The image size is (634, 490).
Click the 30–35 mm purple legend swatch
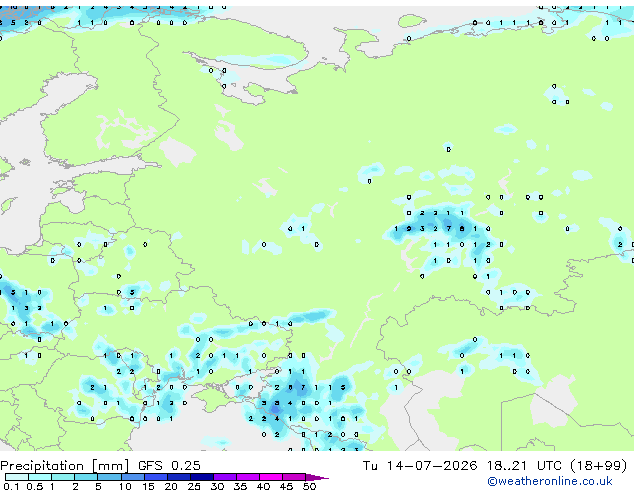pyautogui.click(x=225, y=477)
